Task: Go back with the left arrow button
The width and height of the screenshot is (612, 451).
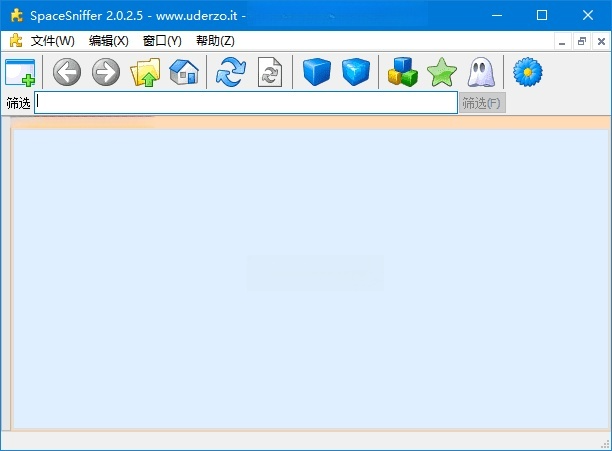Action: (x=67, y=73)
